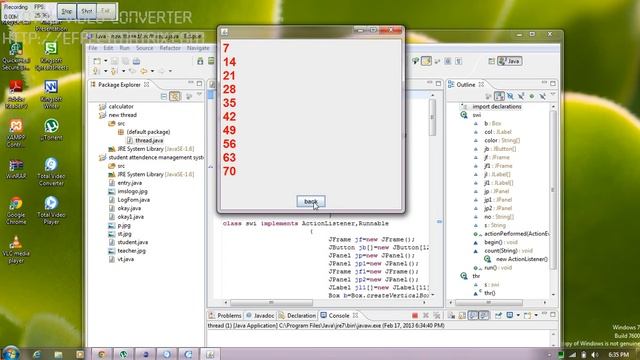Toggle Hide Non-Public Members green dot

pyautogui.click(x=531, y=96)
